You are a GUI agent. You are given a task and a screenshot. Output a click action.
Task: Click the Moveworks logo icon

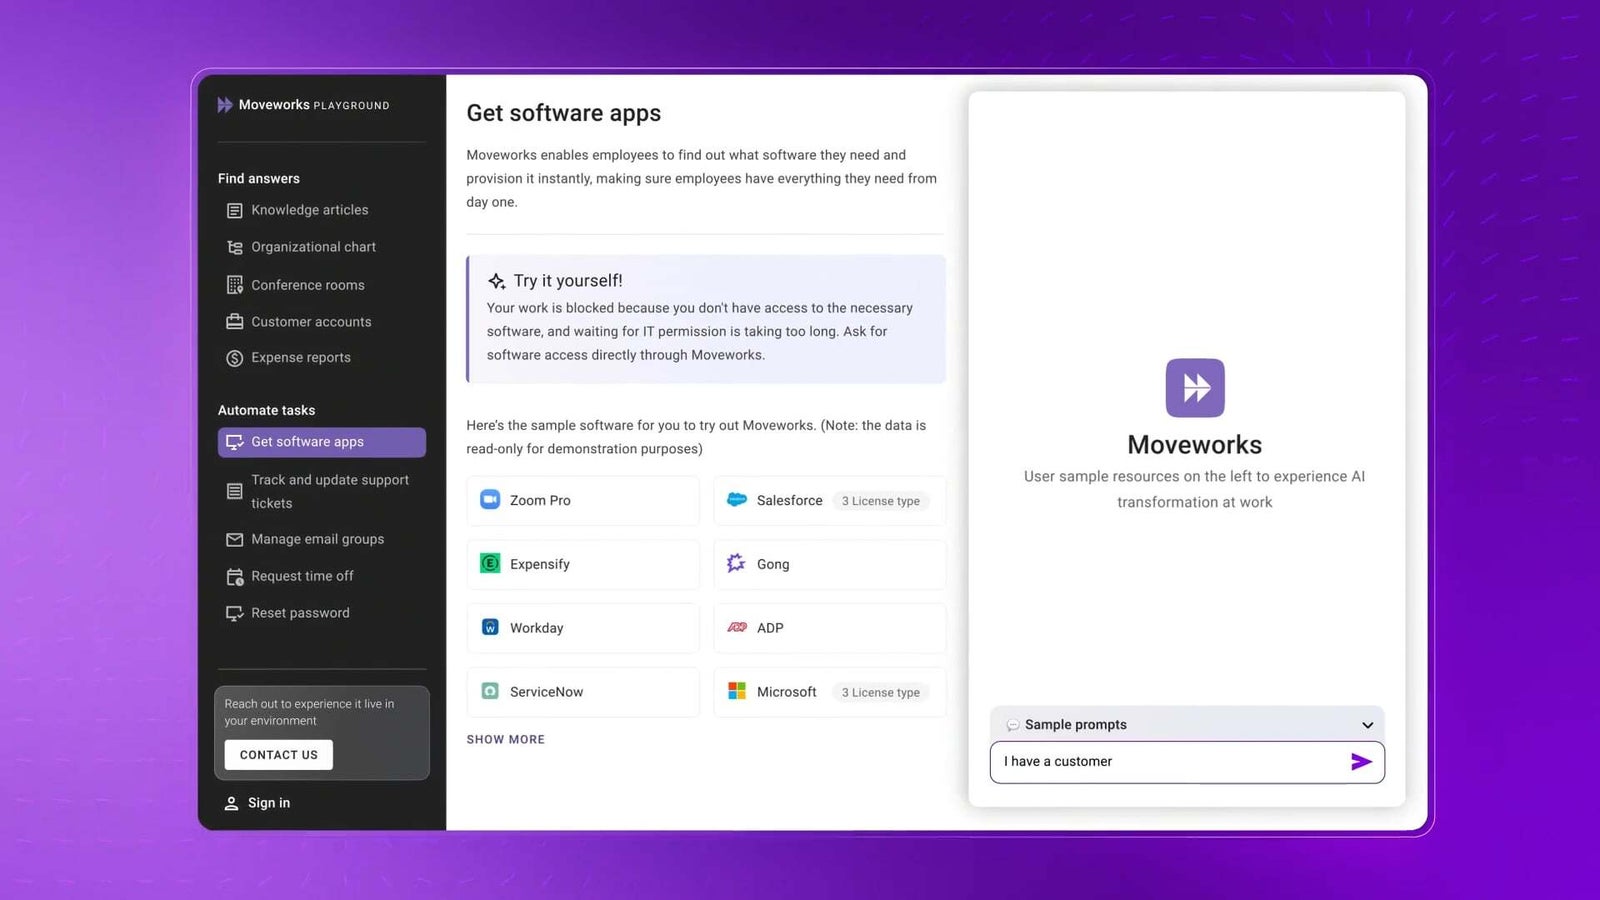[1194, 388]
